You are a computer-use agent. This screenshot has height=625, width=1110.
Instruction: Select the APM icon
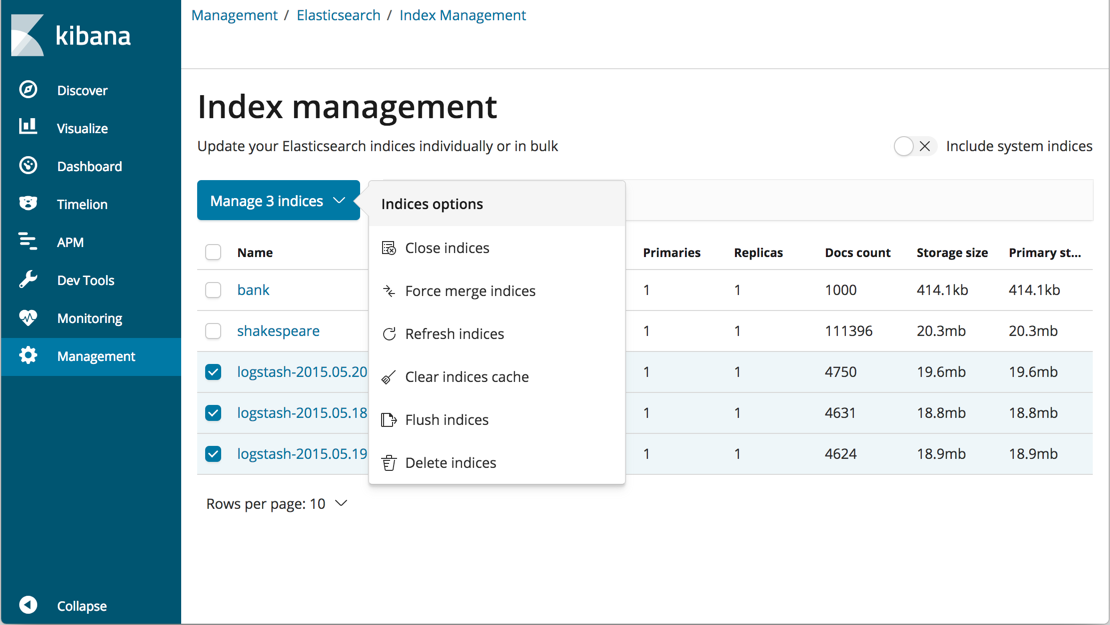(x=28, y=241)
